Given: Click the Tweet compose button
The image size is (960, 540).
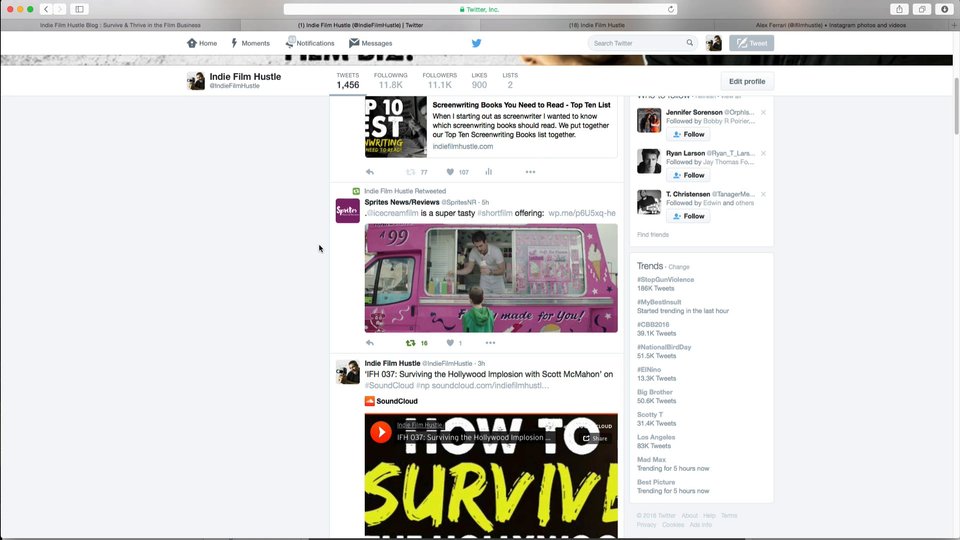Looking at the screenshot, I should 751,43.
